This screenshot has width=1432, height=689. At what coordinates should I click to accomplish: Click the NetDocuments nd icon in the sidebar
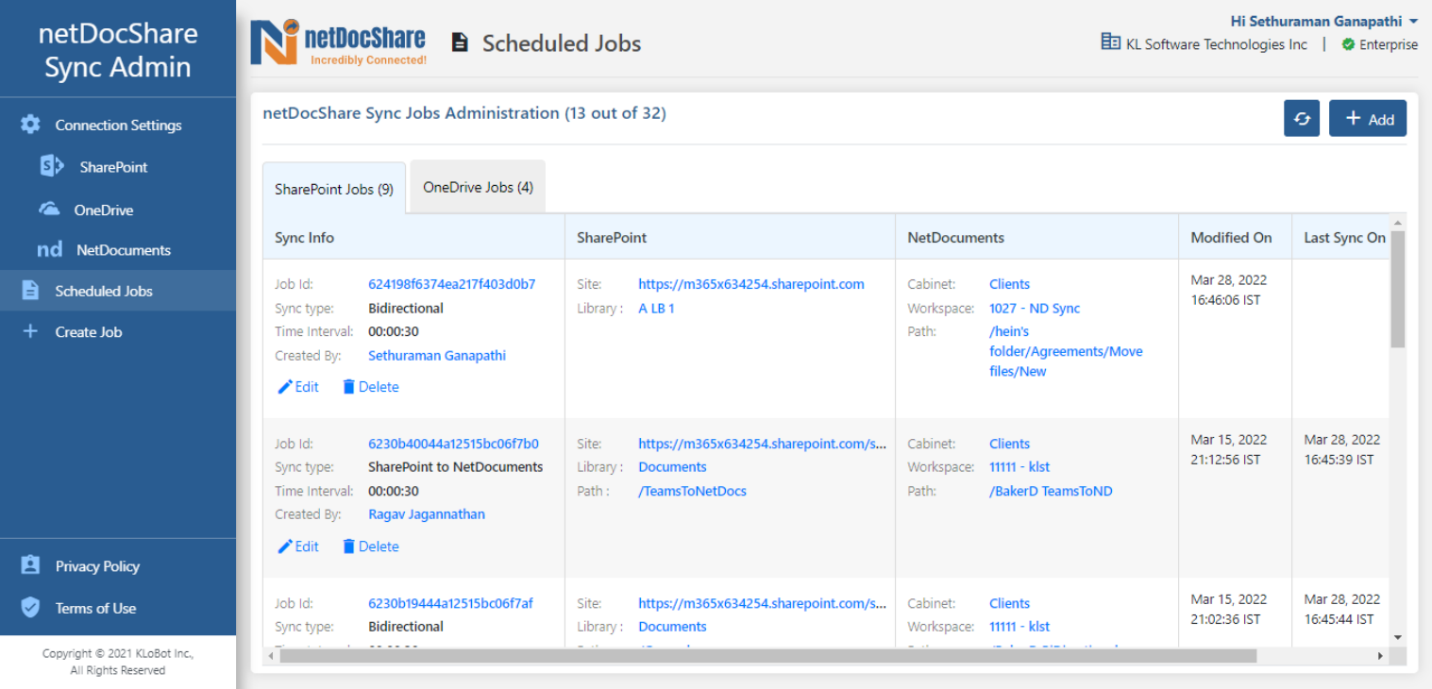pos(50,250)
